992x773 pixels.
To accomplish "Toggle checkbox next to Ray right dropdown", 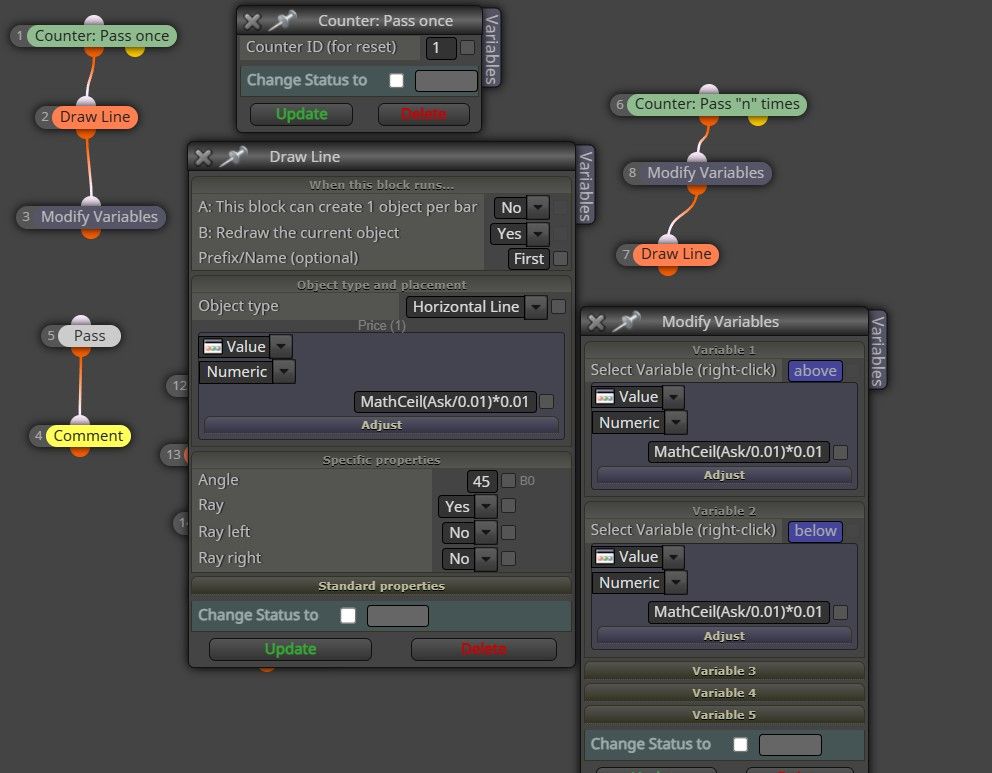I will (508, 559).
